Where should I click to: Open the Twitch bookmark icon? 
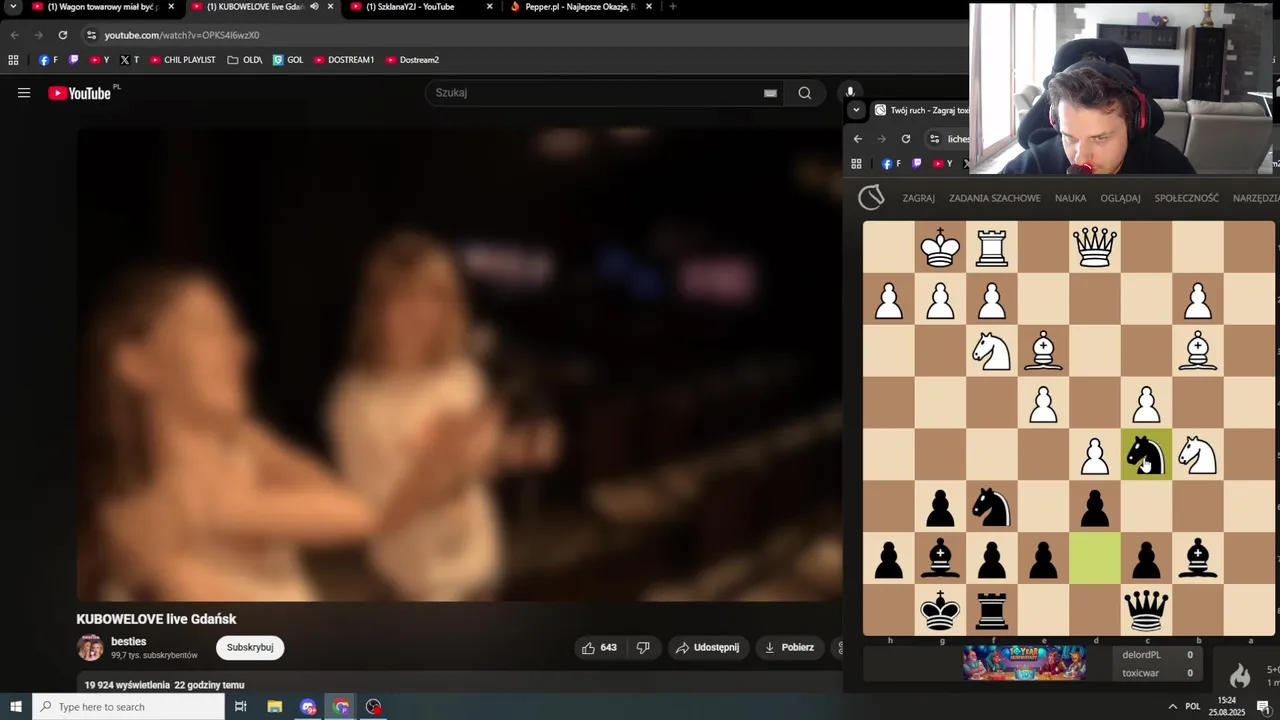[74, 60]
